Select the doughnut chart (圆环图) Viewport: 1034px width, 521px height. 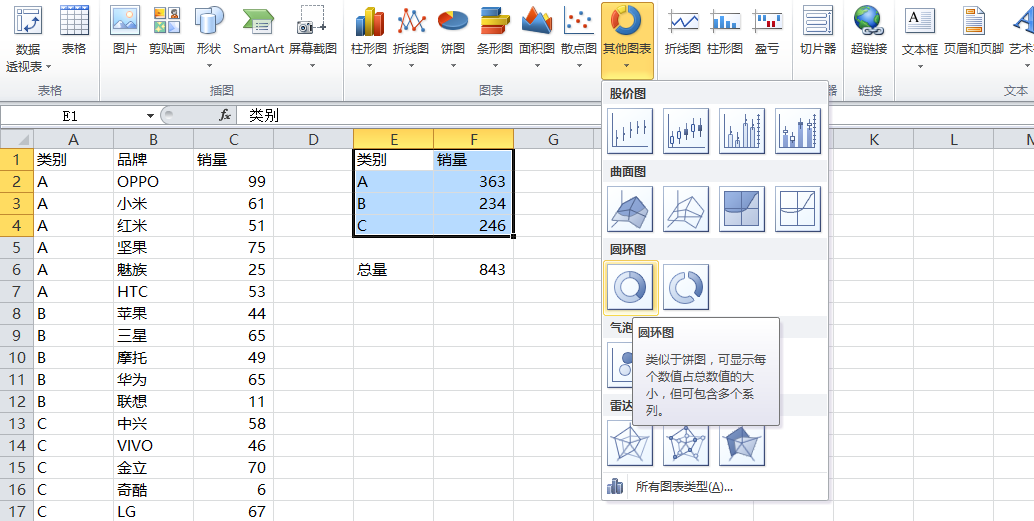coord(631,287)
